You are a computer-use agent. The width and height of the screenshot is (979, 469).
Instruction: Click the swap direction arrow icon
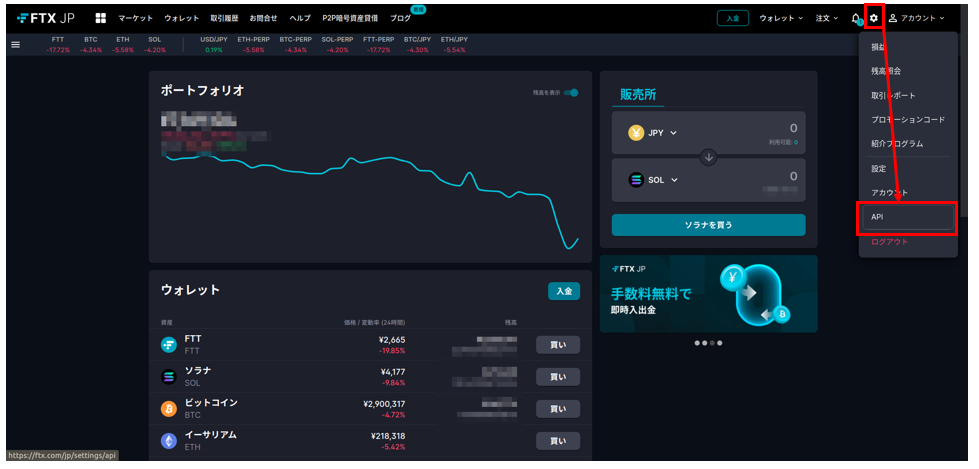click(x=708, y=157)
